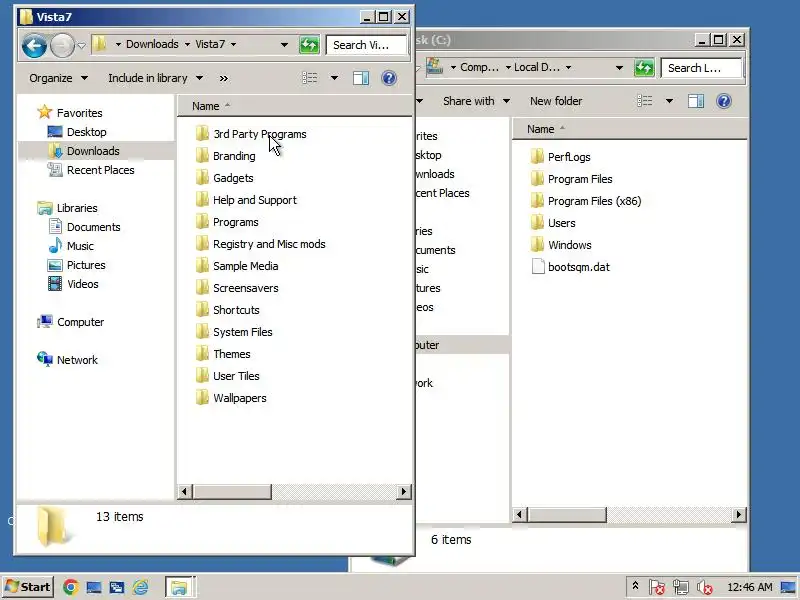The width and height of the screenshot is (800, 600).
Task: Select the Wallpapers folder
Action: coord(231,398)
